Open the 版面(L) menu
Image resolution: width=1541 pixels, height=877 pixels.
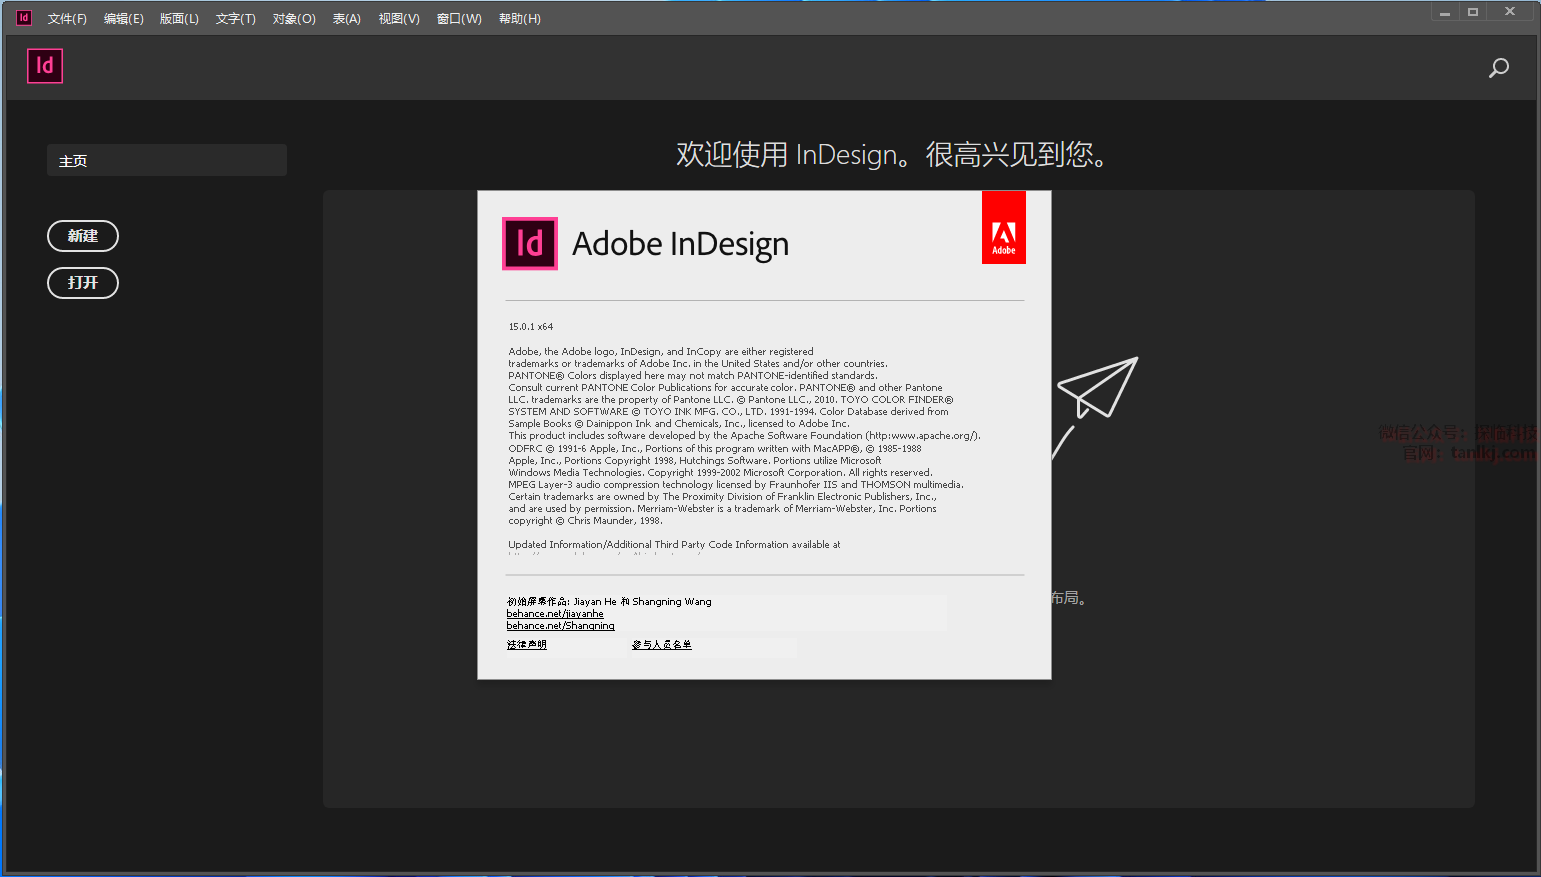point(179,19)
